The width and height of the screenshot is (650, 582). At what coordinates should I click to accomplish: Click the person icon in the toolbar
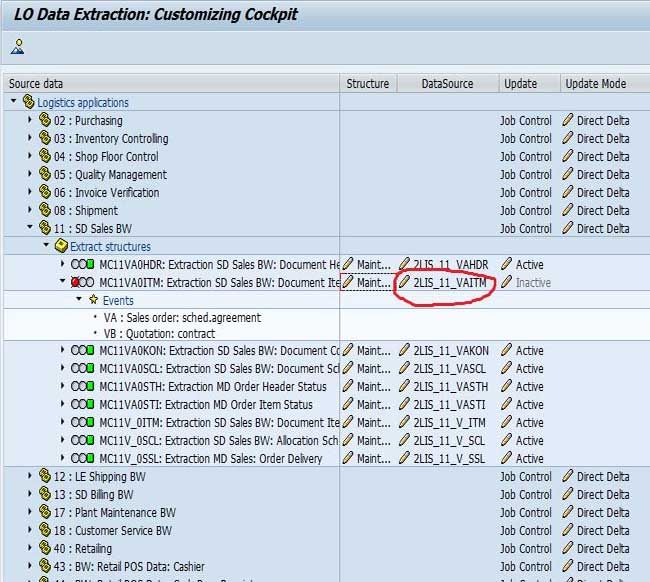18,46
